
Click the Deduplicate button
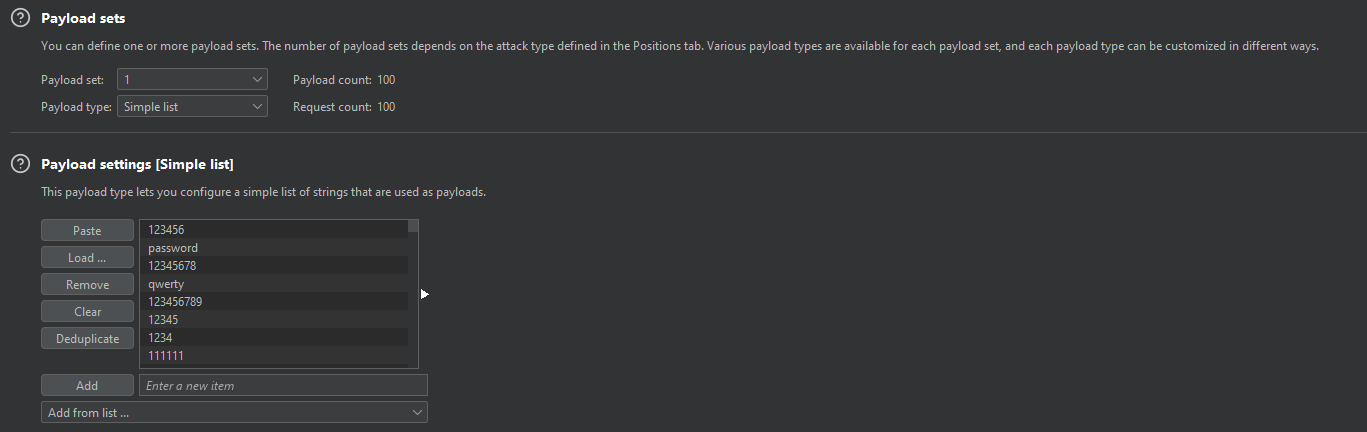(87, 339)
